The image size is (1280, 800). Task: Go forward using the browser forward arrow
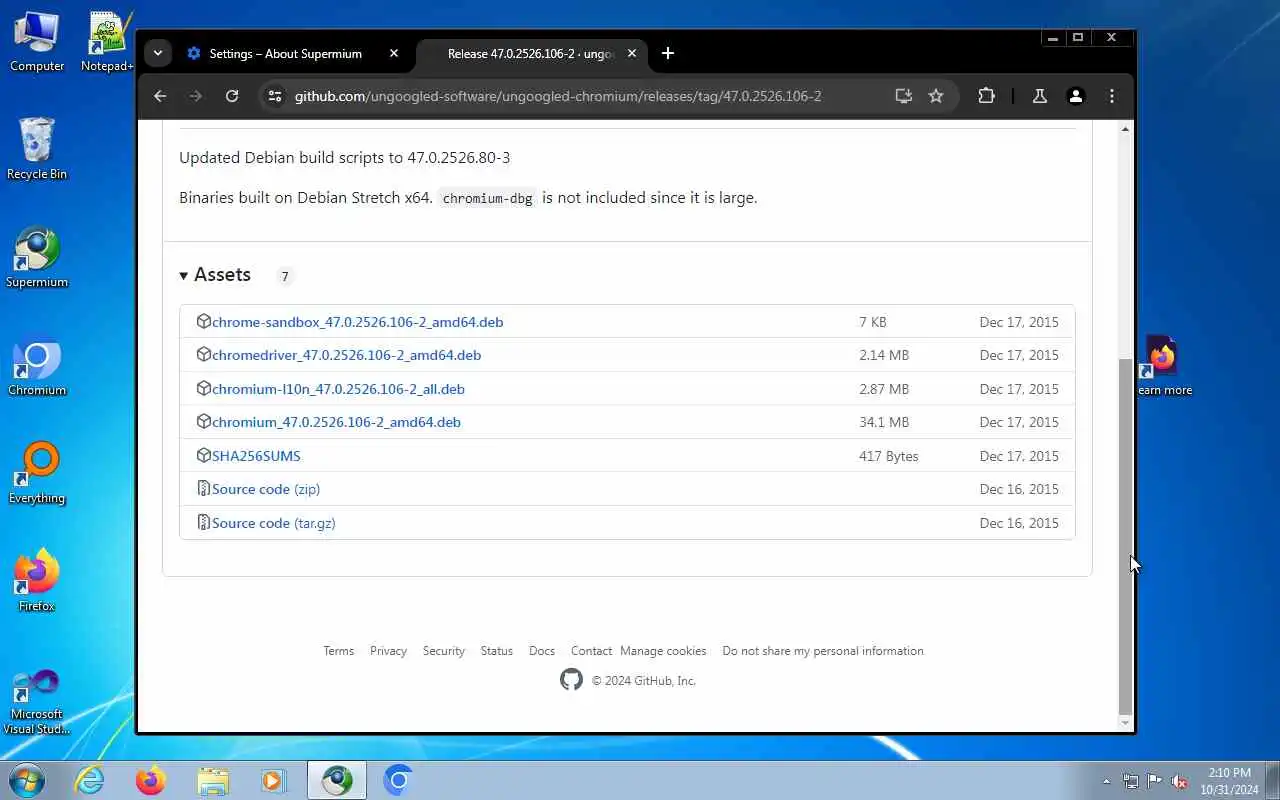tap(196, 96)
